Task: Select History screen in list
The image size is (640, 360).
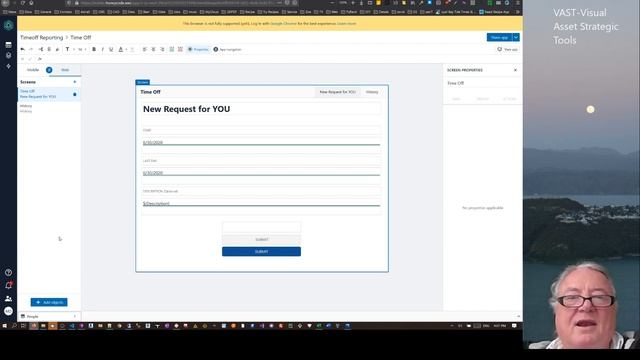Action: [48, 108]
